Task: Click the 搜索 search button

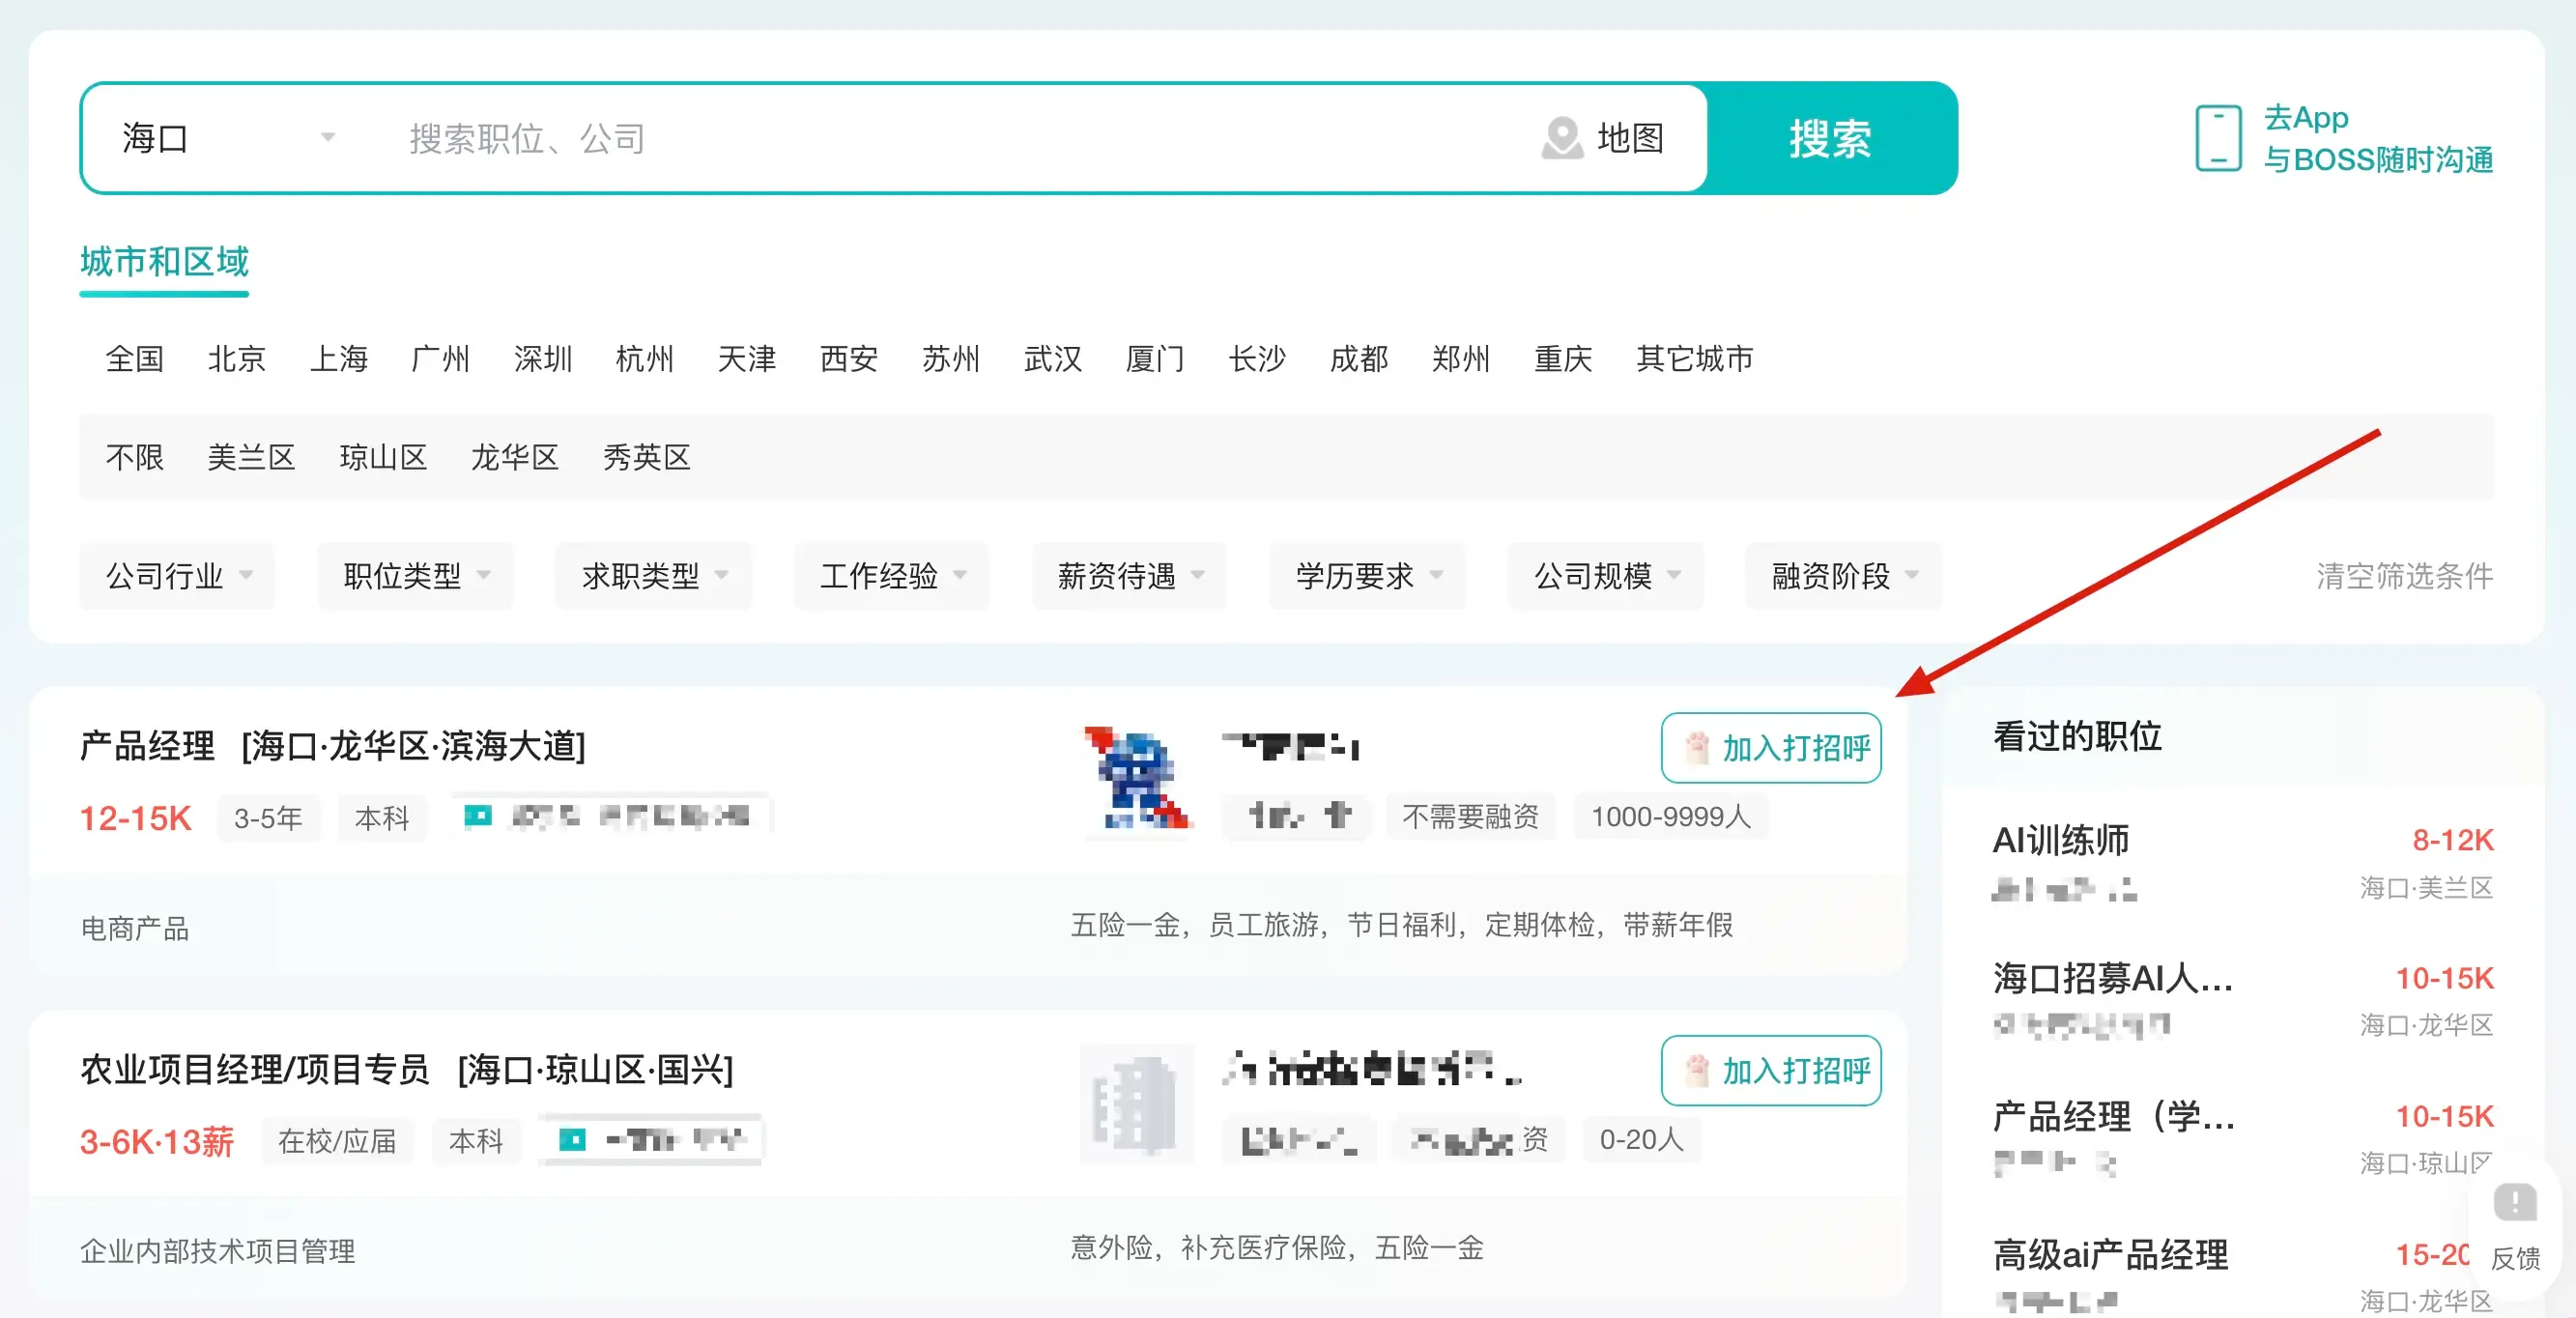Action: click(1832, 139)
